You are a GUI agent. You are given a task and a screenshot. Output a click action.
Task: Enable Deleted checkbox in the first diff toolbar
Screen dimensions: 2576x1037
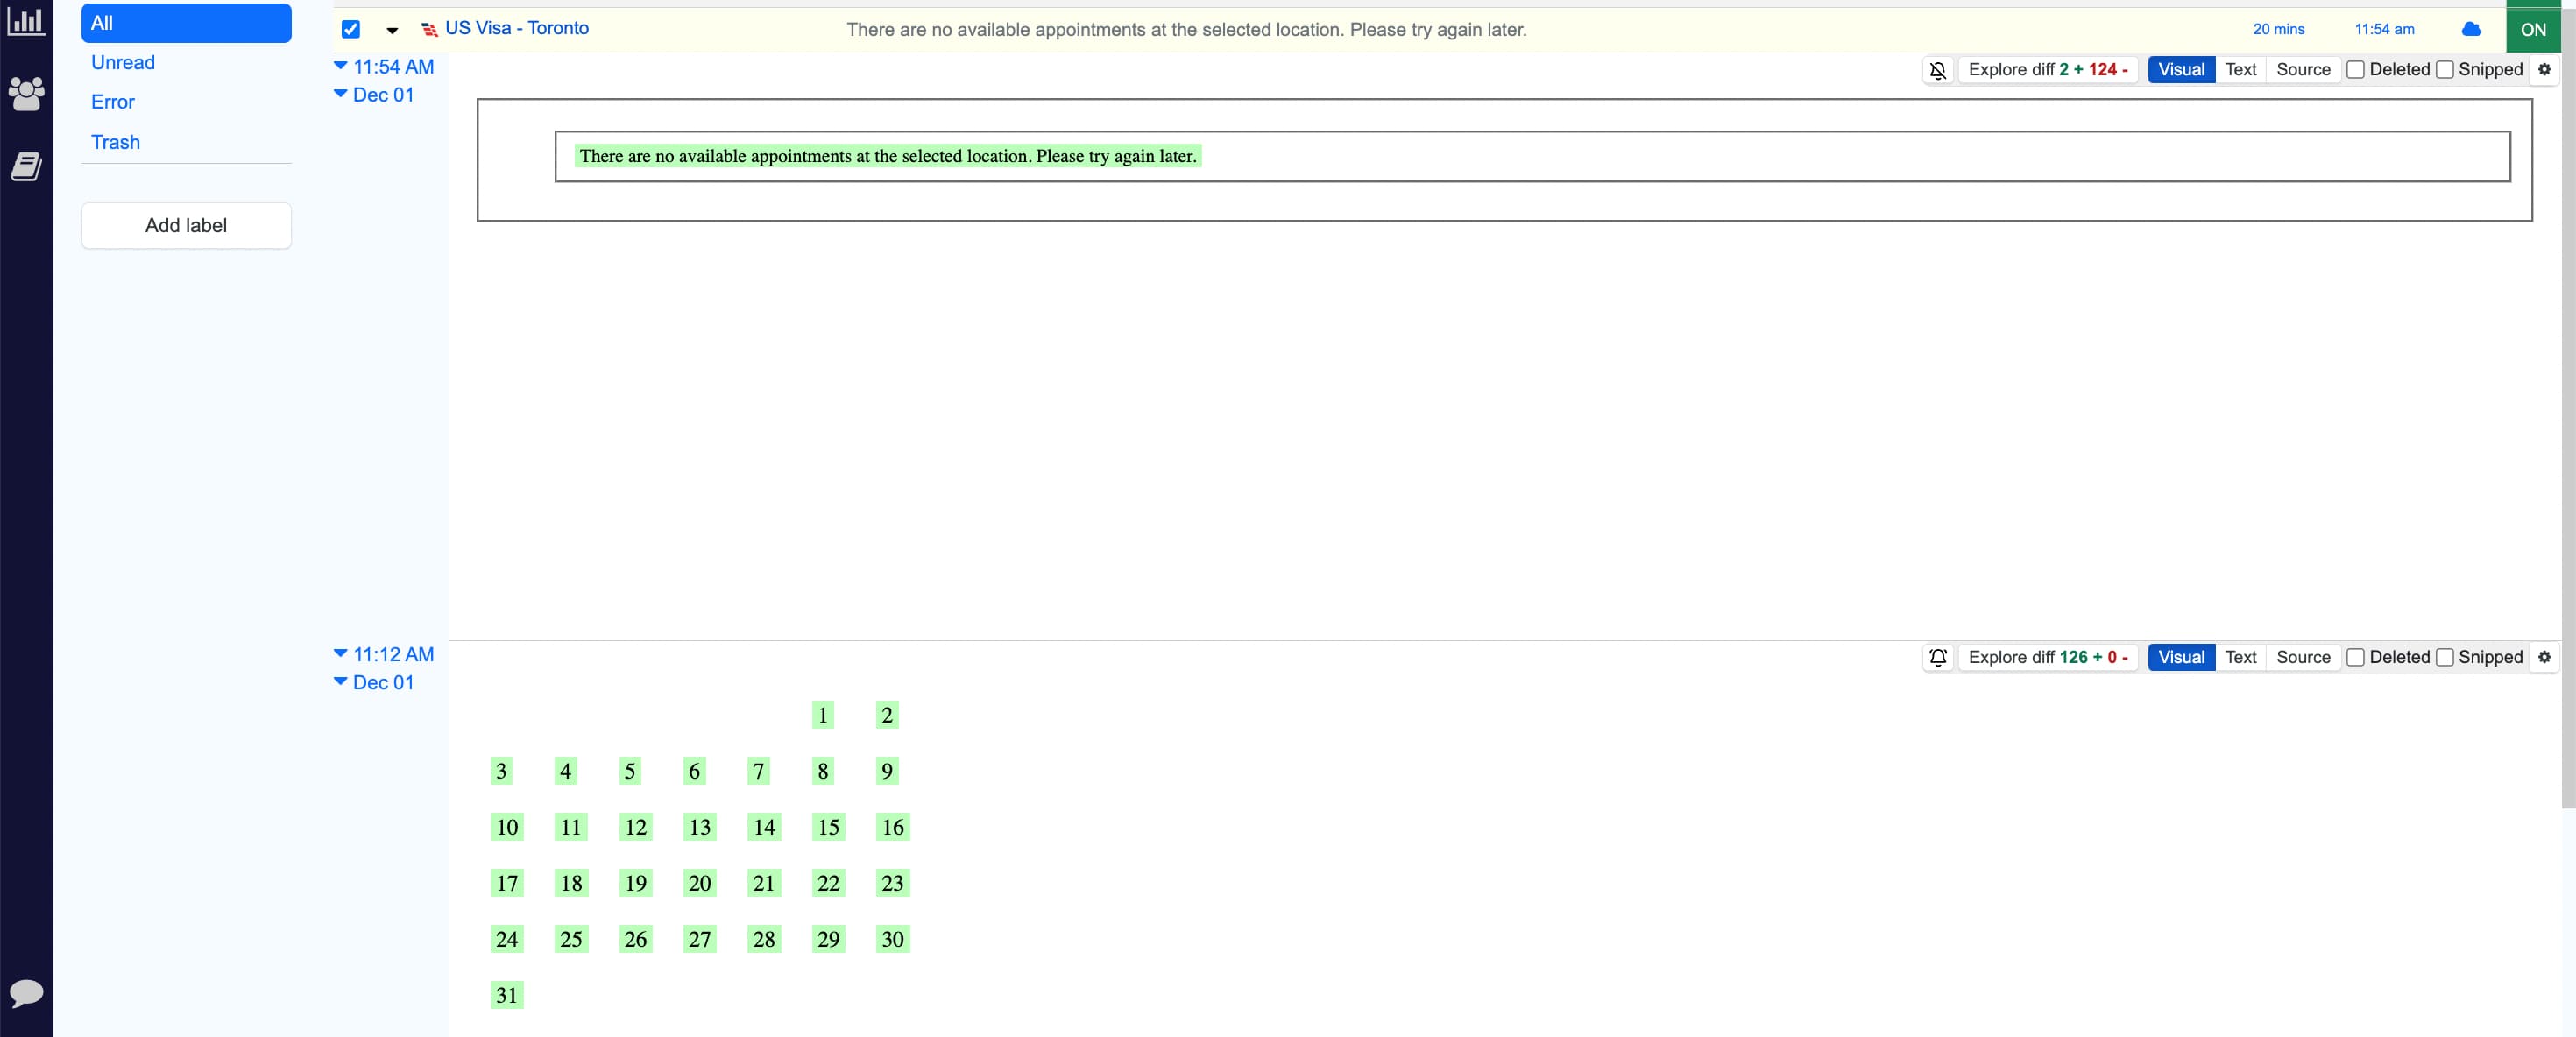pos(2355,70)
